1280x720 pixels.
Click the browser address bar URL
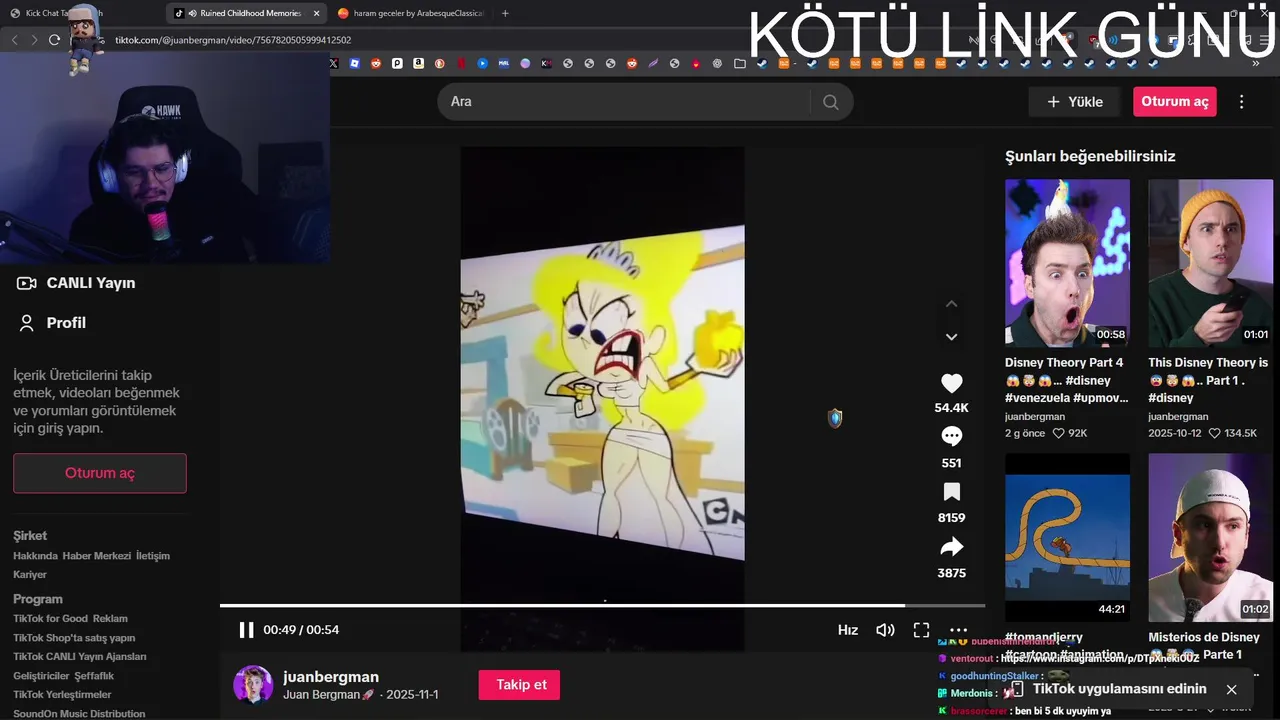coord(233,40)
